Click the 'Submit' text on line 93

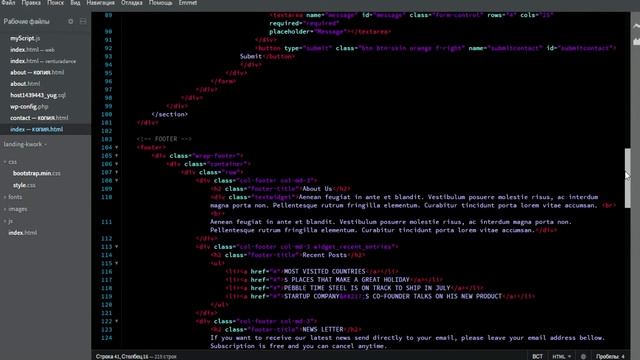pos(251,56)
